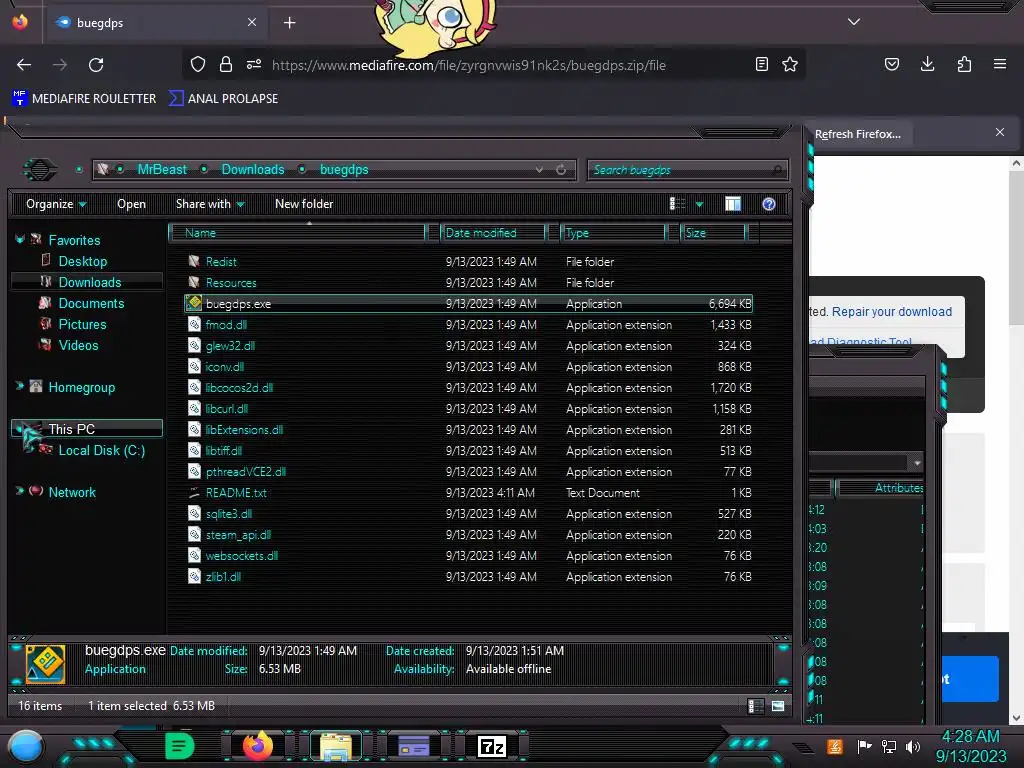Change view mode icon
The height and width of the screenshot is (768, 1024).
point(677,204)
